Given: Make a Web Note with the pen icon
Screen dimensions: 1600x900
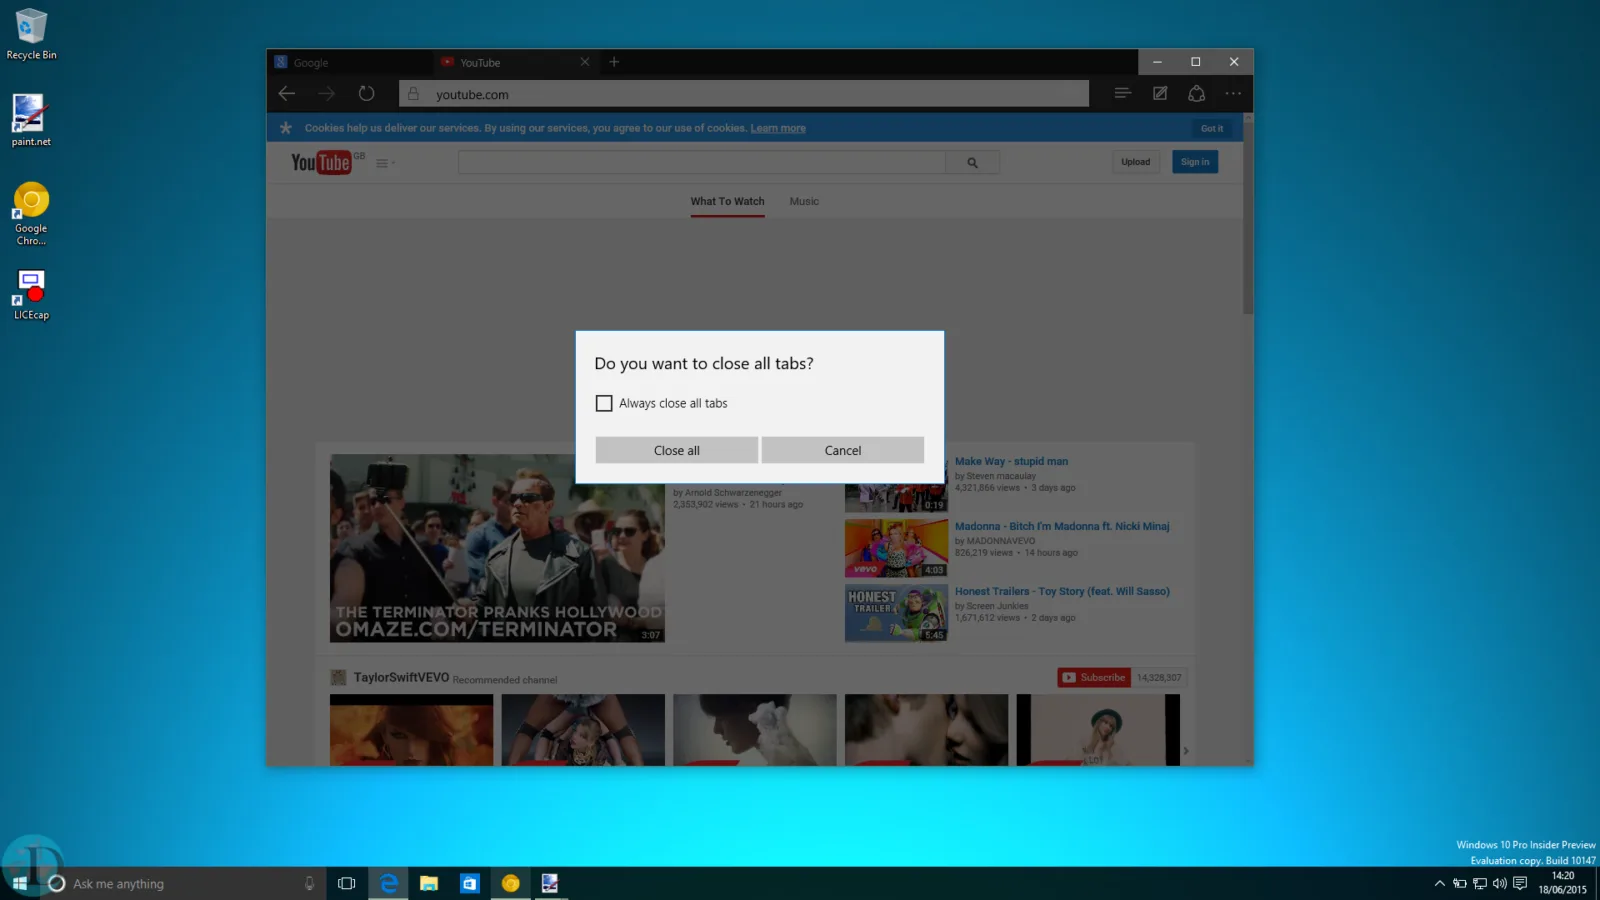Looking at the screenshot, I should click(x=1160, y=93).
